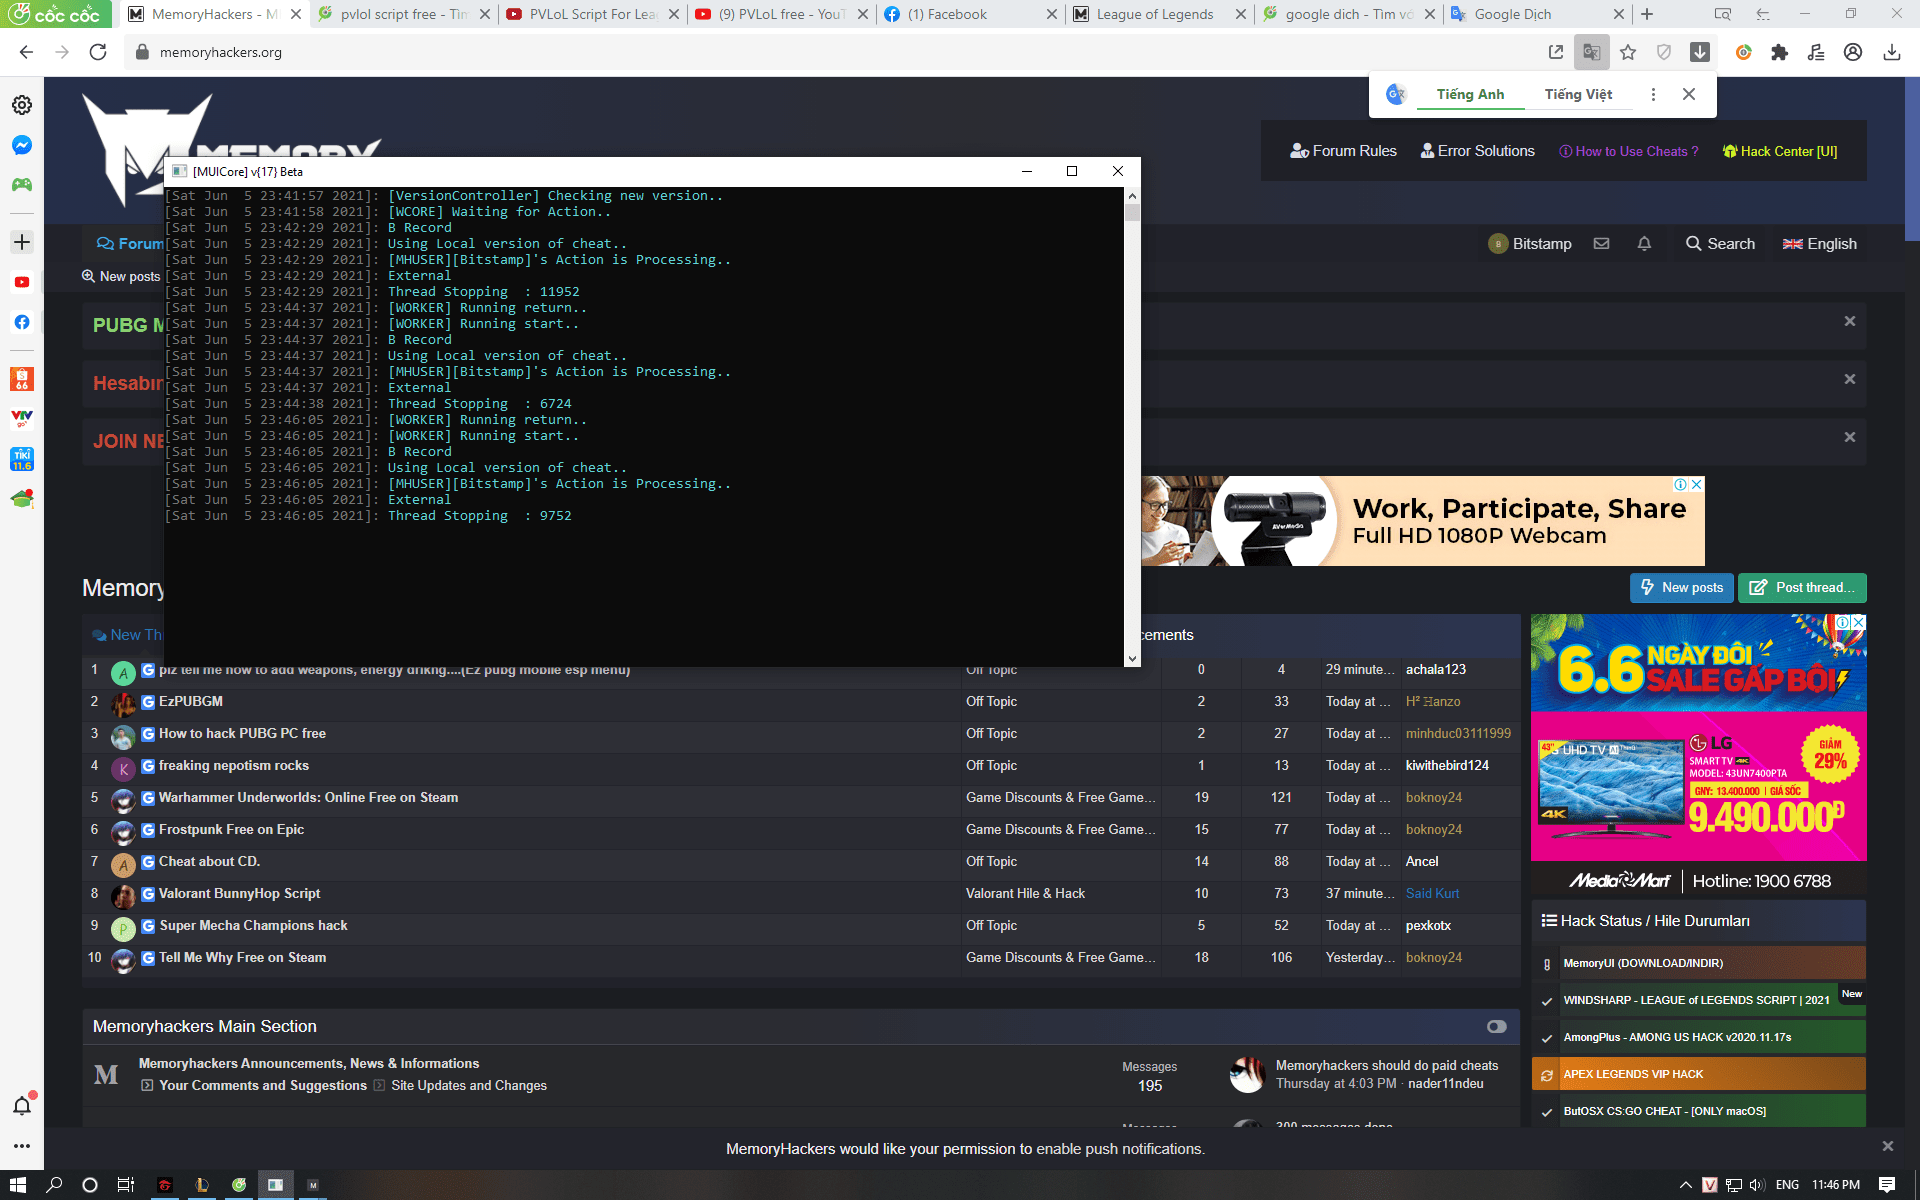This screenshot has height=1200, width=1920.
Task: Open the gaming controller sidebar icon
Action: pos(22,185)
